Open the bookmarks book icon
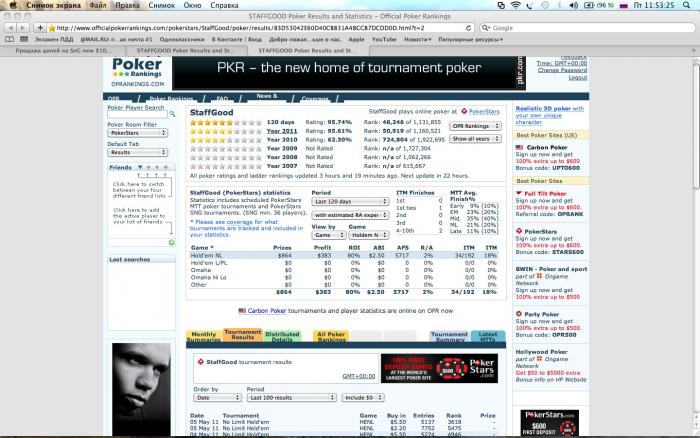 tap(9, 39)
